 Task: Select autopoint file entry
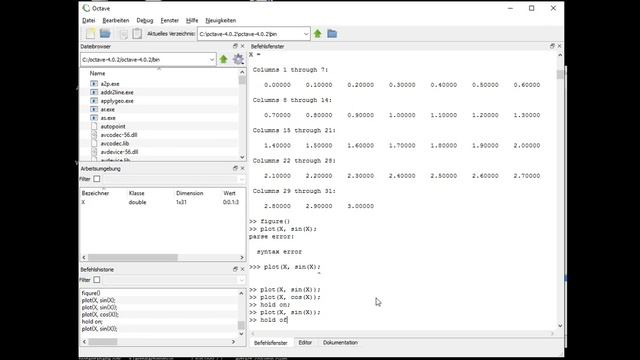113,127
